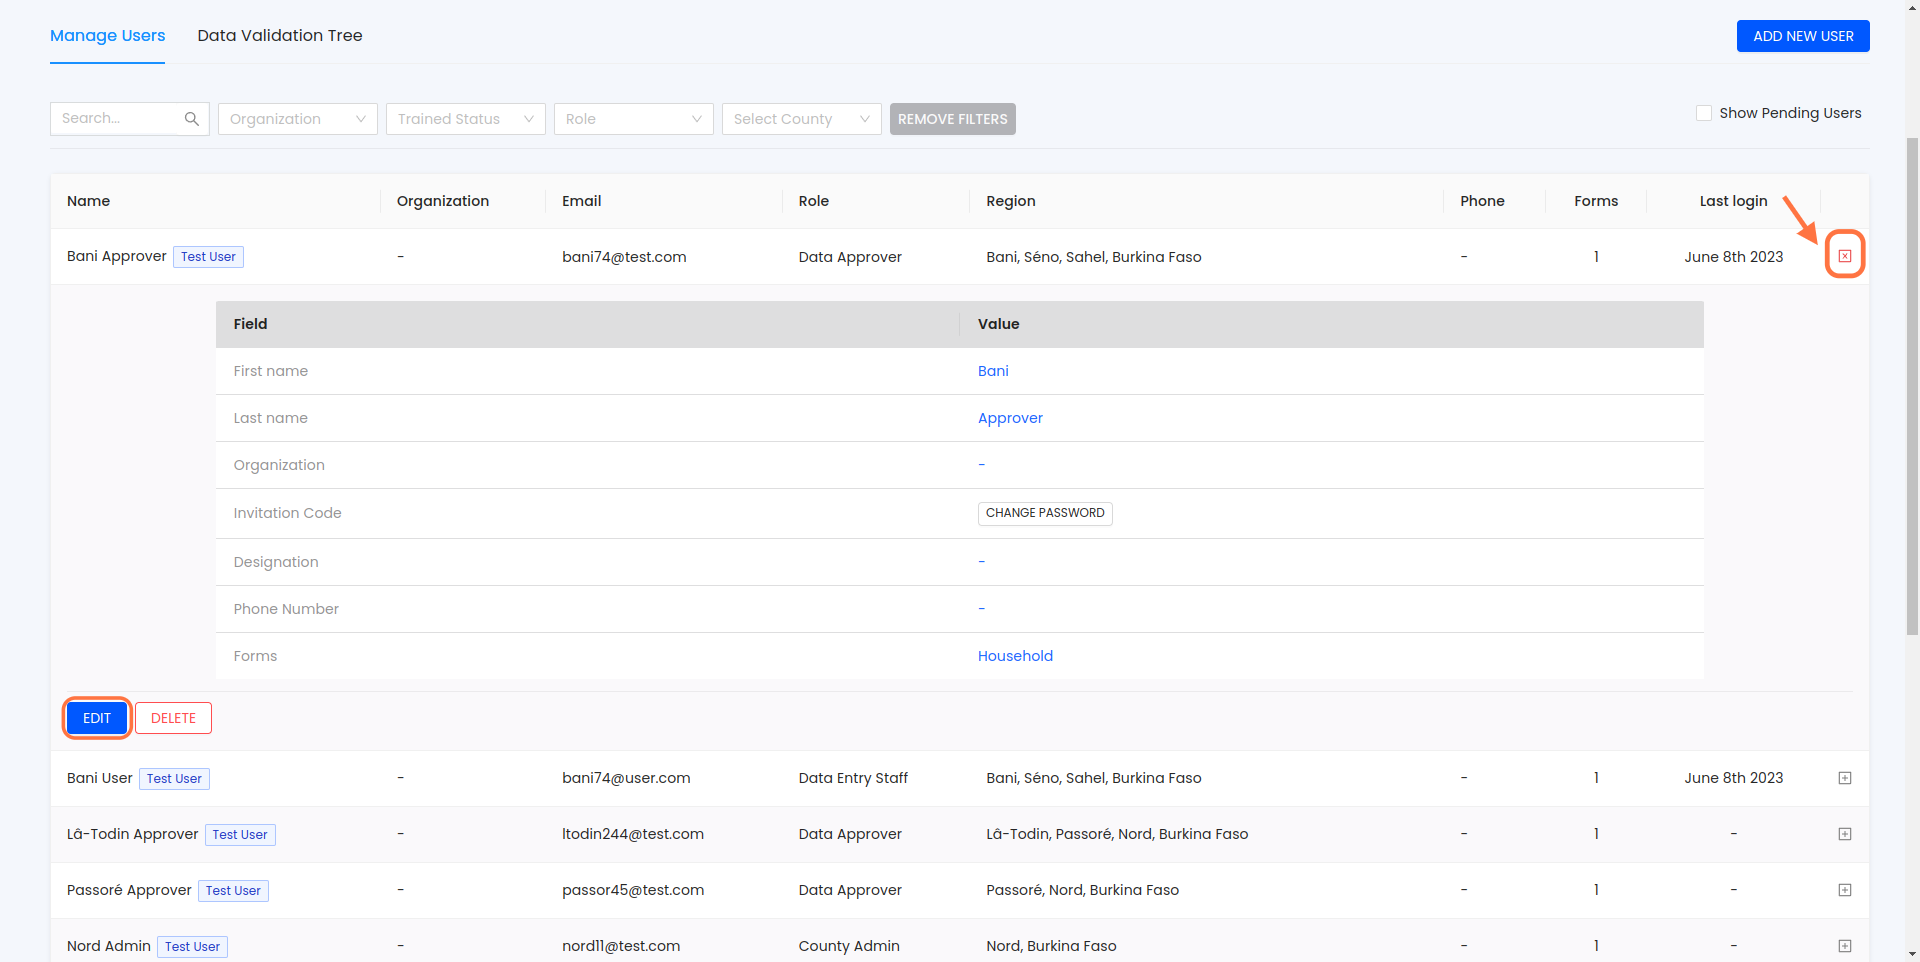Click the Lâ-Todin, Passoré, Nord region cell

tap(1117, 834)
